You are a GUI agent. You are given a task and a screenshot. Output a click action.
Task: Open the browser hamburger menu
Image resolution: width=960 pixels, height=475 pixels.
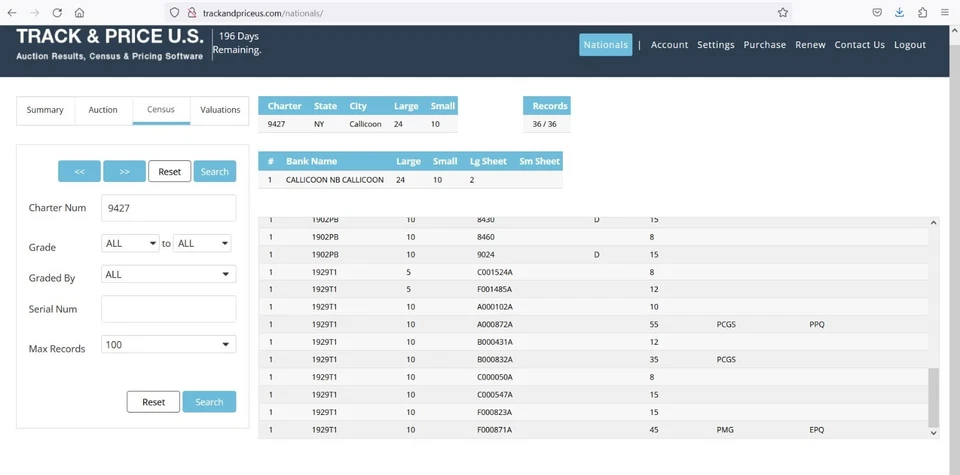click(945, 13)
